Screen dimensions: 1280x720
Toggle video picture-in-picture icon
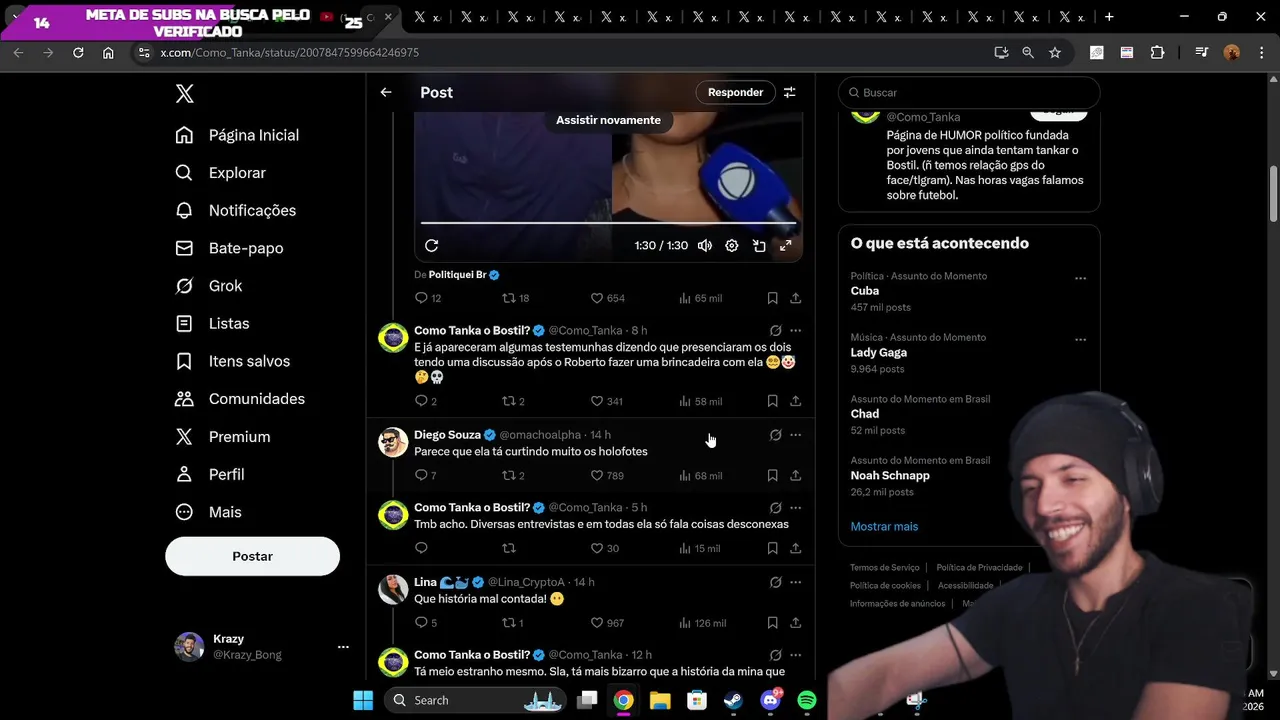click(x=759, y=245)
